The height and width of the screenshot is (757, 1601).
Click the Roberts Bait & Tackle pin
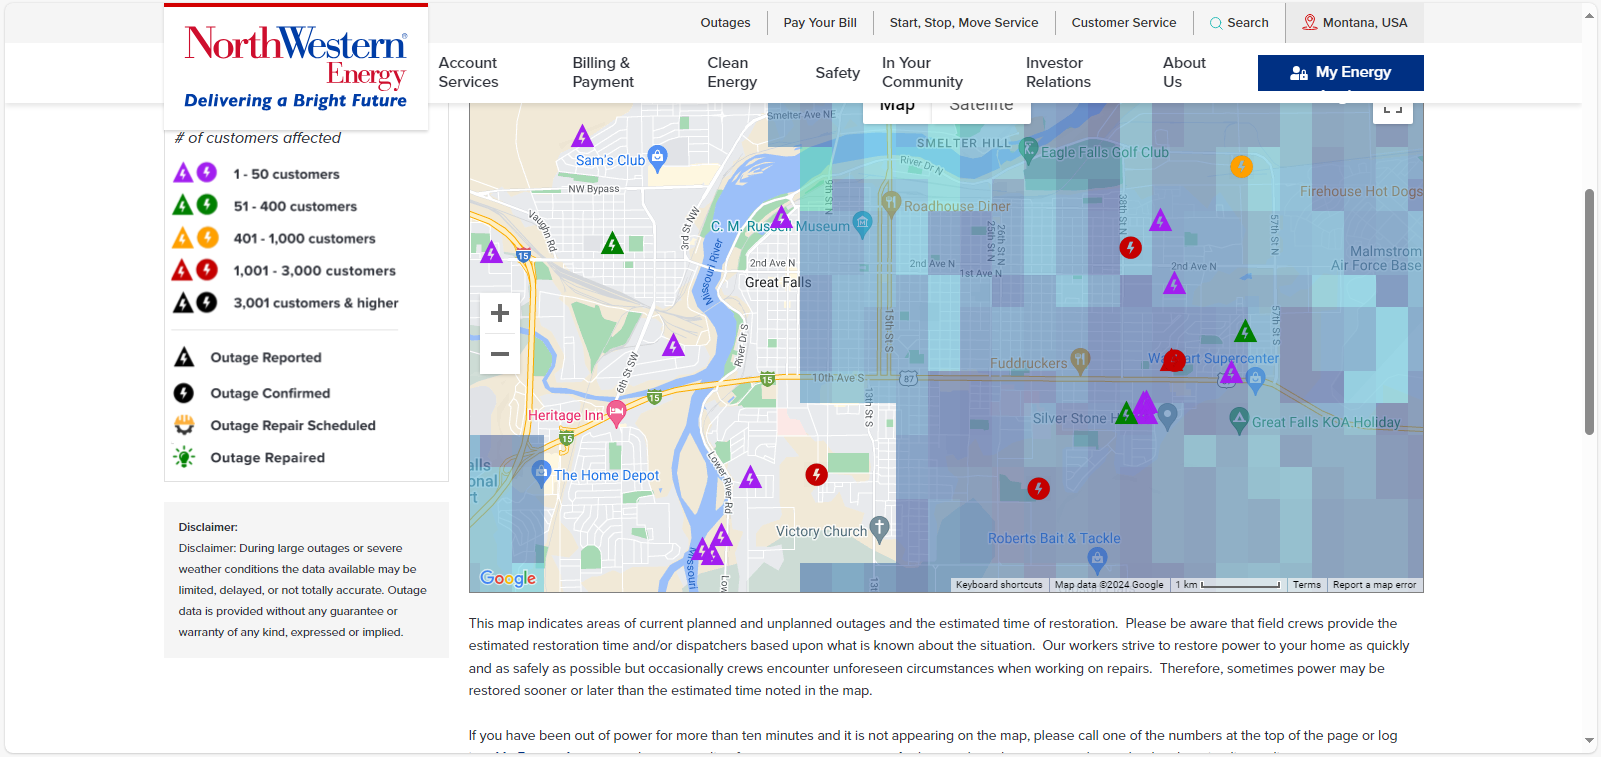pos(1097,559)
